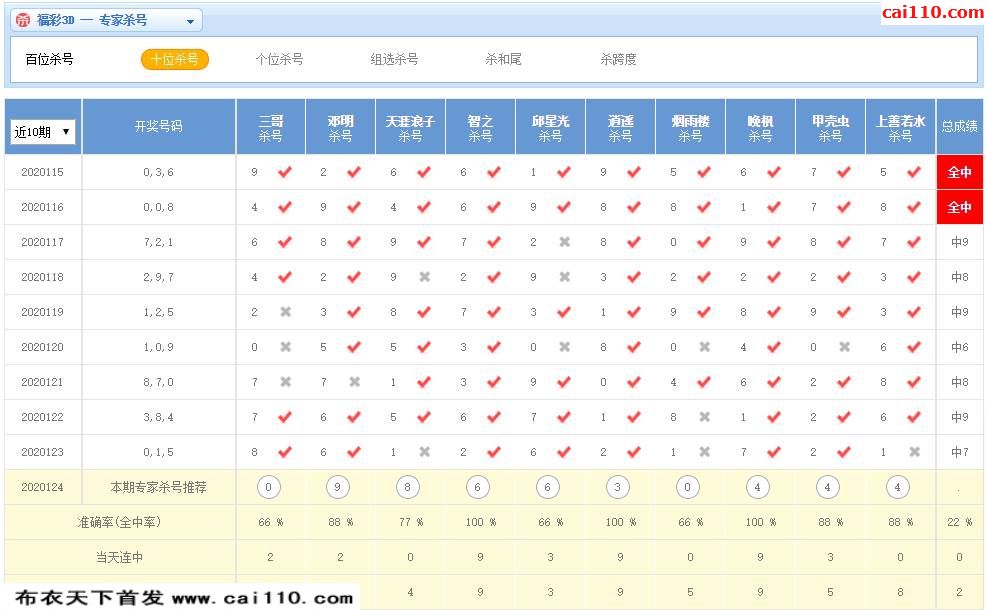Click the 开奖号码 column header
The image size is (986, 610).
(x=158, y=126)
